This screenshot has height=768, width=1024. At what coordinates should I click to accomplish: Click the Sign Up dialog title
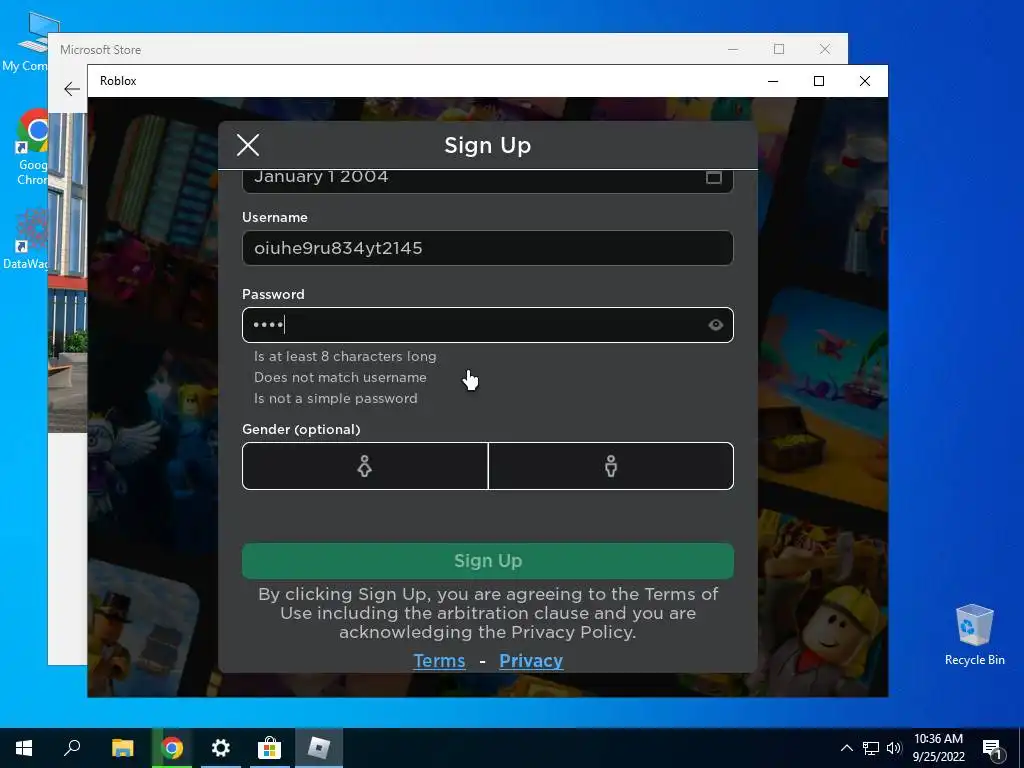[x=487, y=145]
